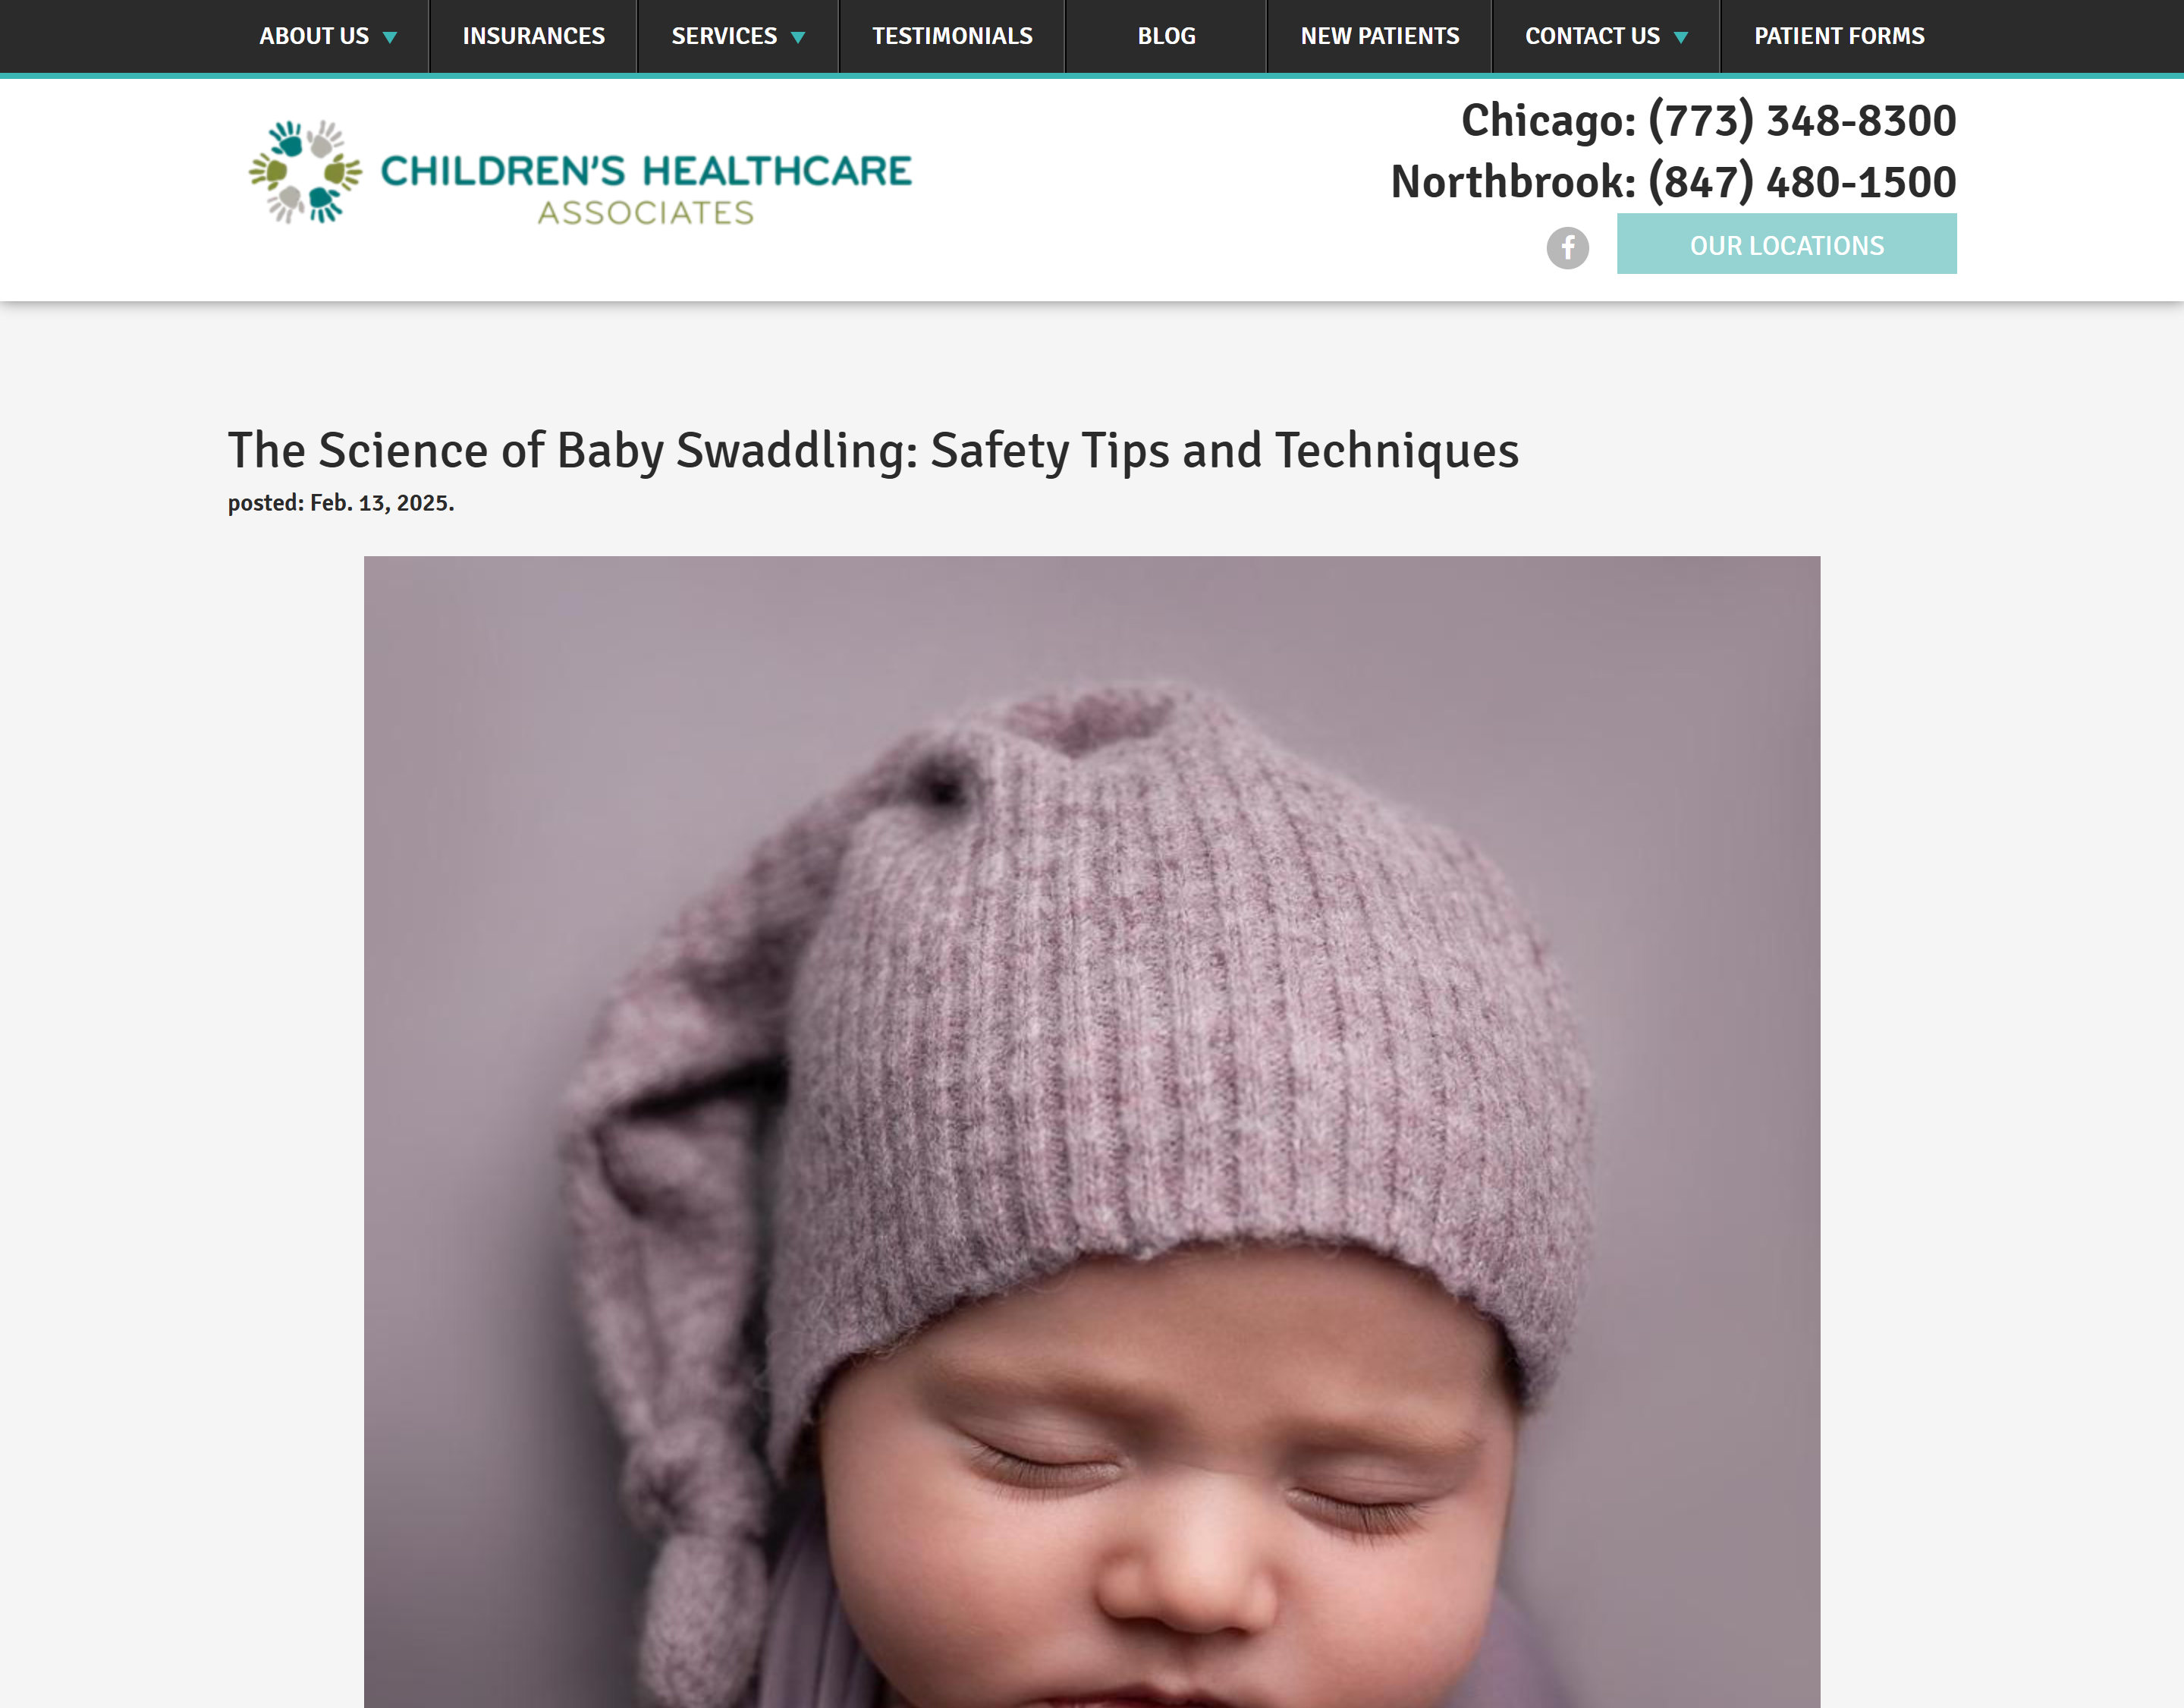Expand the About Us dropdown arrow

(390, 37)
